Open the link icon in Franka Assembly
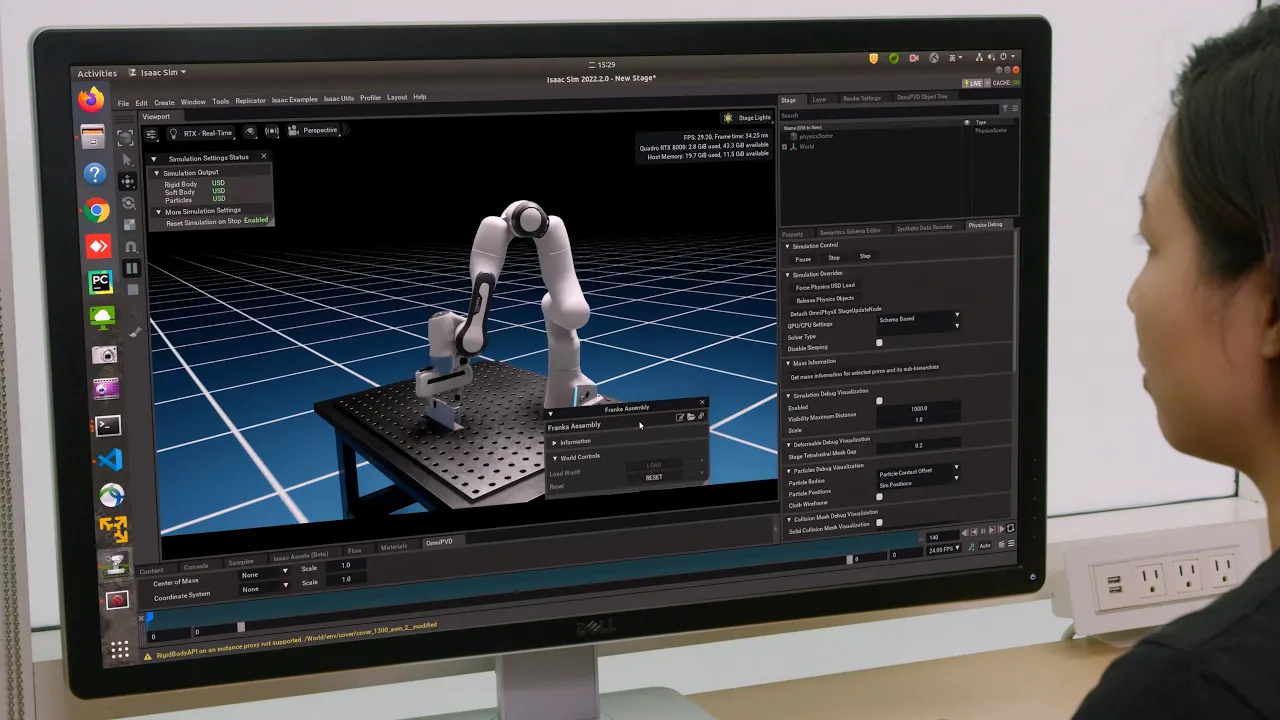The width and height of the screenshot is (1280, 720). coord(701,416)
